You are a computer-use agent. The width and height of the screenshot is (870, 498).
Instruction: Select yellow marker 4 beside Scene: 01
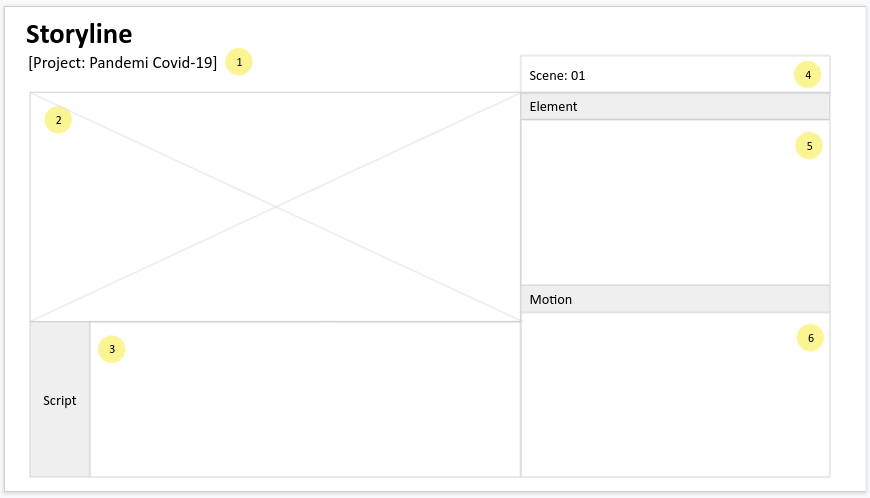807,74
